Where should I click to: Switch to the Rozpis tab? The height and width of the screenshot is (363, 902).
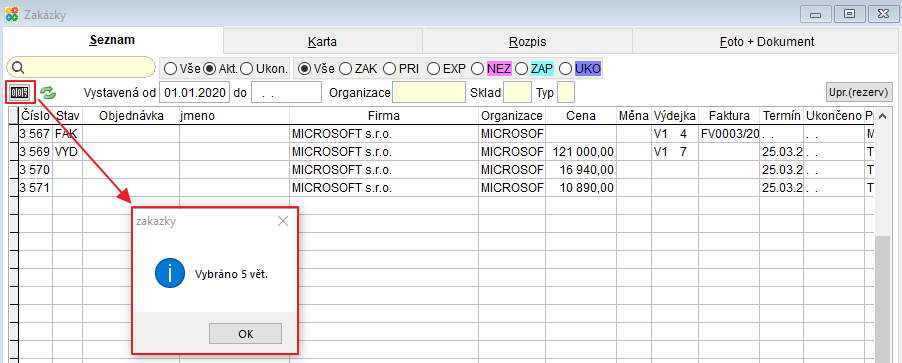point(528,42)
